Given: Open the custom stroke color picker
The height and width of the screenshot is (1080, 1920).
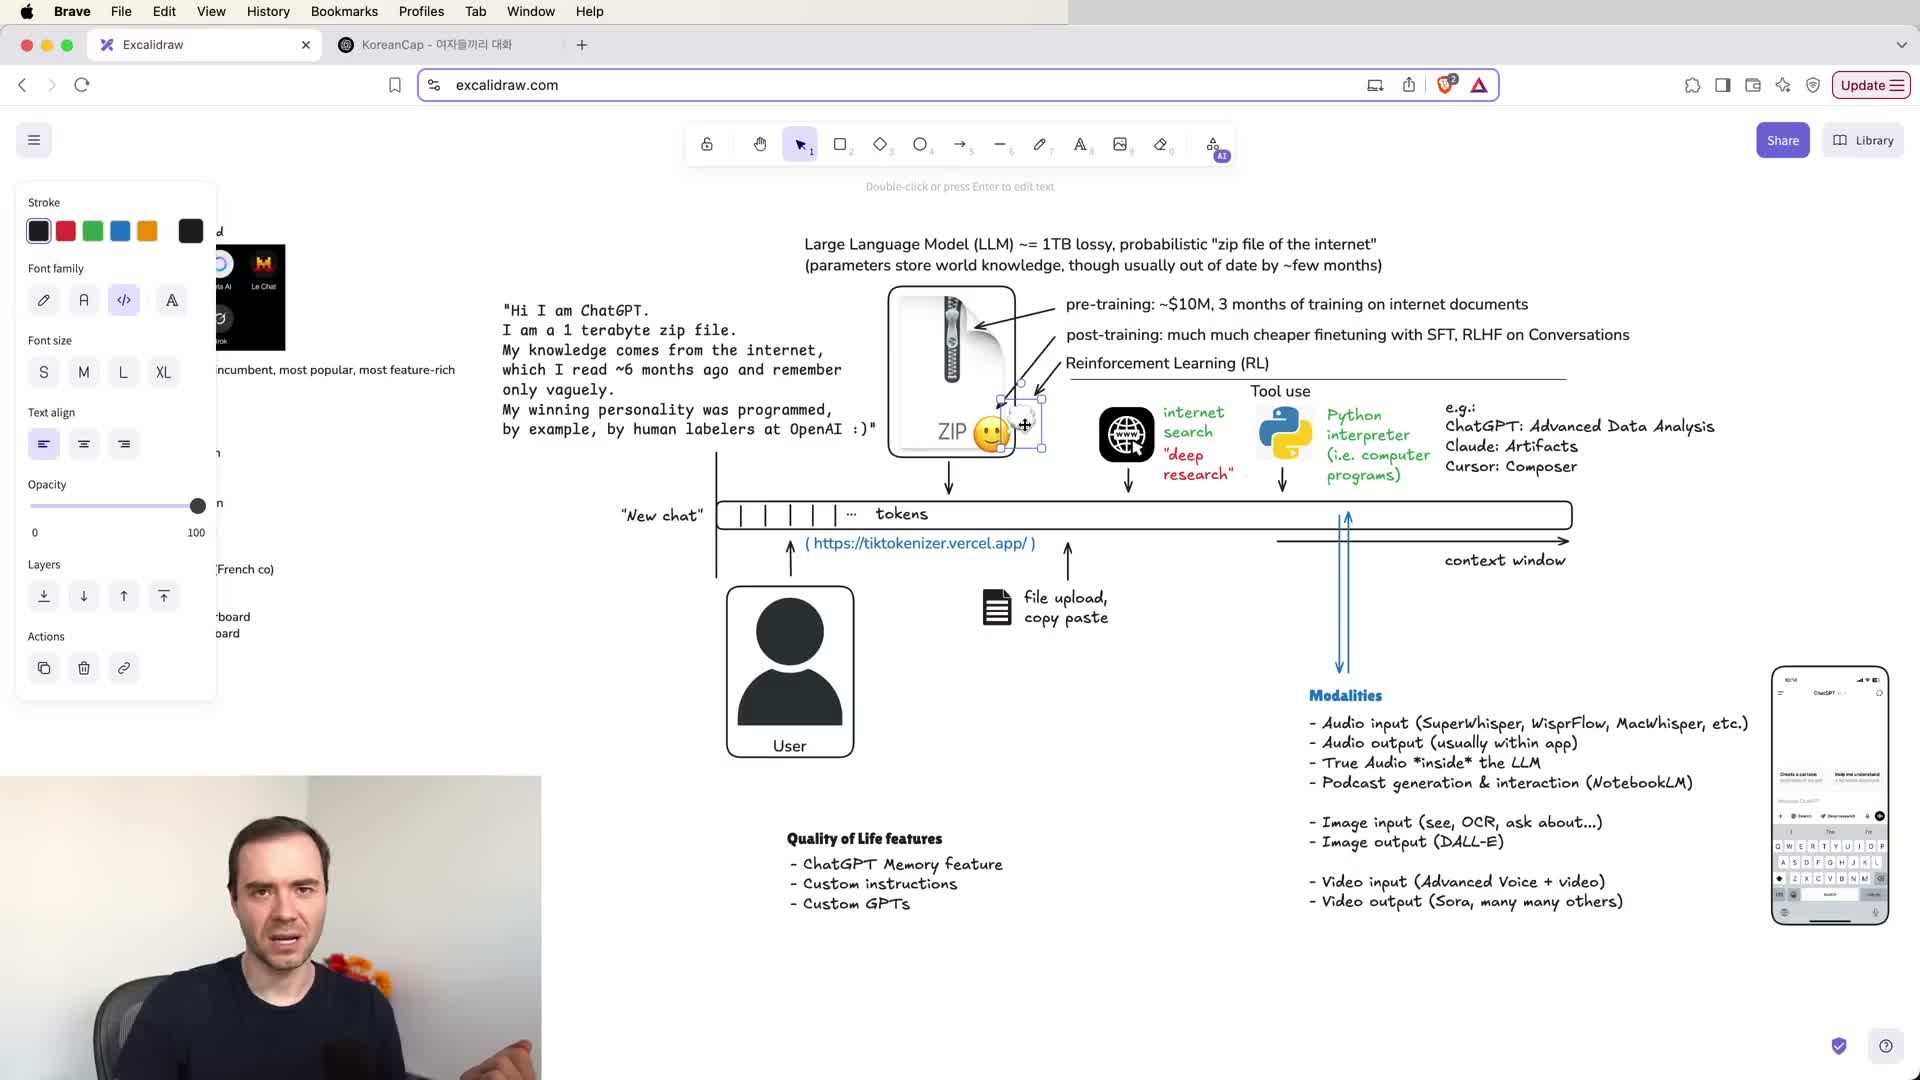Looking at the screenshot, I should pos(191,231).
